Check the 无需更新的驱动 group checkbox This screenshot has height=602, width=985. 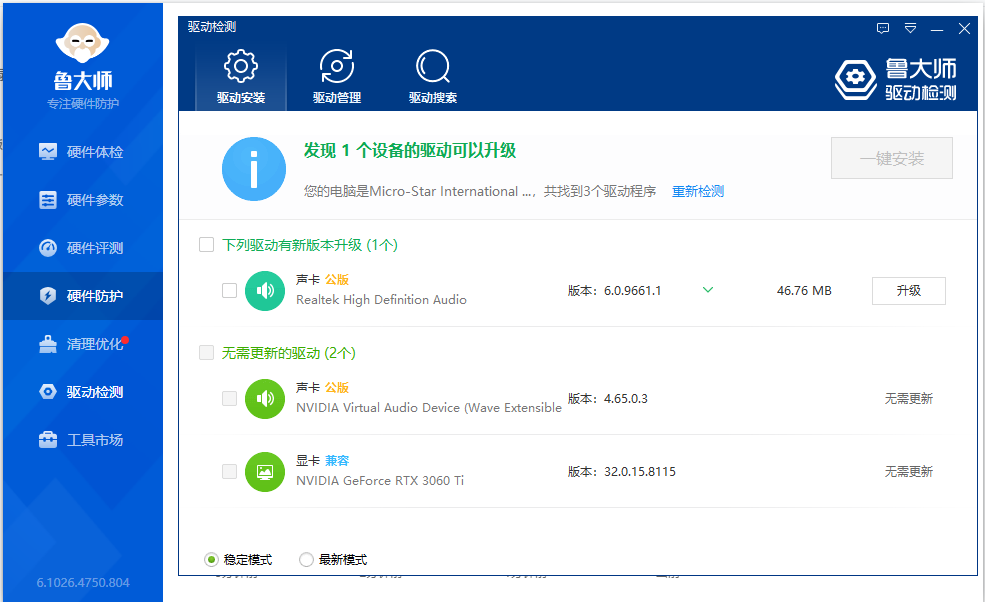[x=207, y=353]
